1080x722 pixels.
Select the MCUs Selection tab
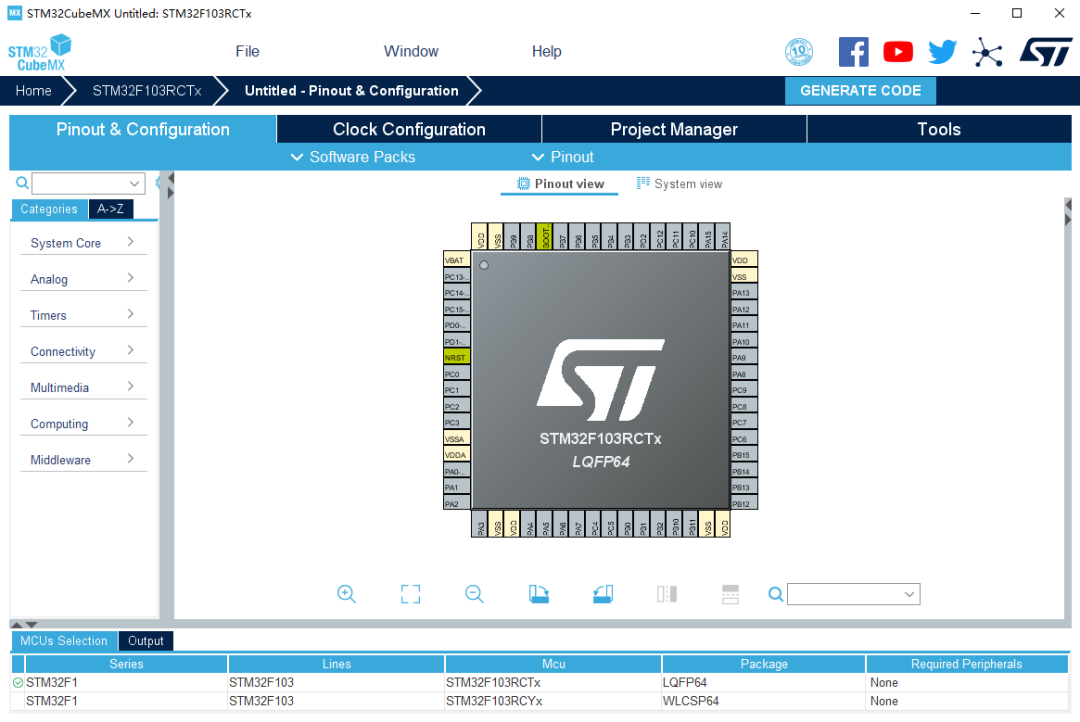click(64, 641)
